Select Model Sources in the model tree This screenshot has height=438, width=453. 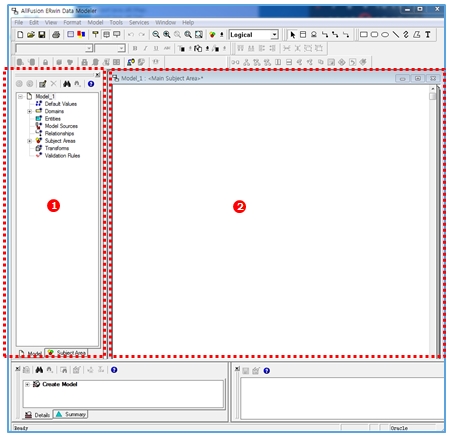tap(61, 126)
